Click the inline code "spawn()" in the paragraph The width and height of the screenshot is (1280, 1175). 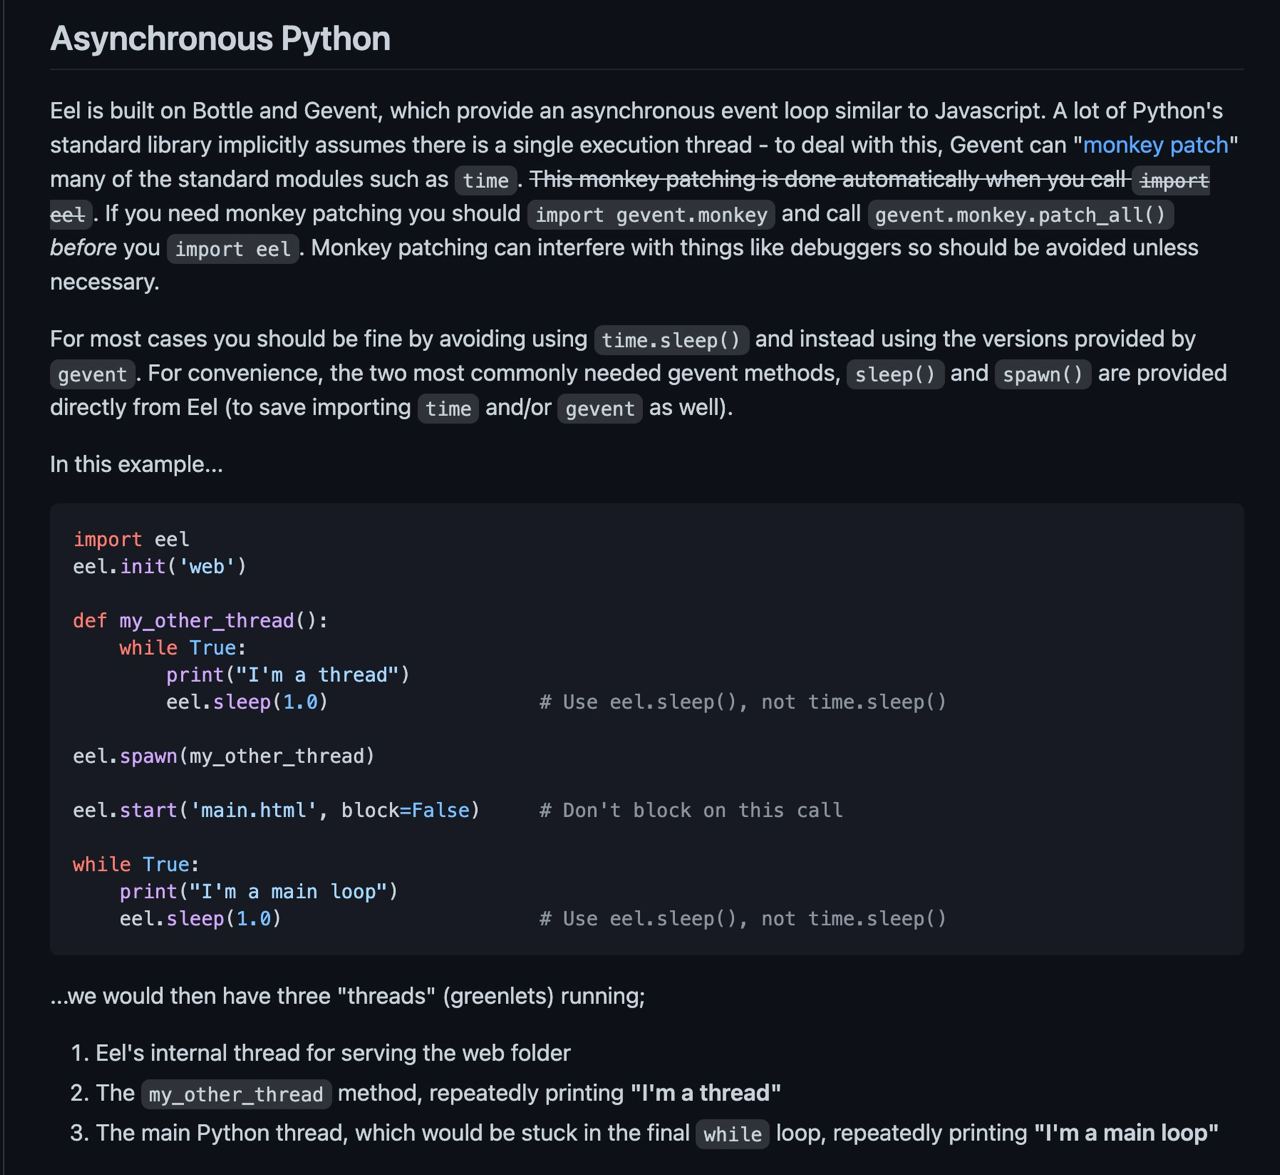coord(1043,374)
